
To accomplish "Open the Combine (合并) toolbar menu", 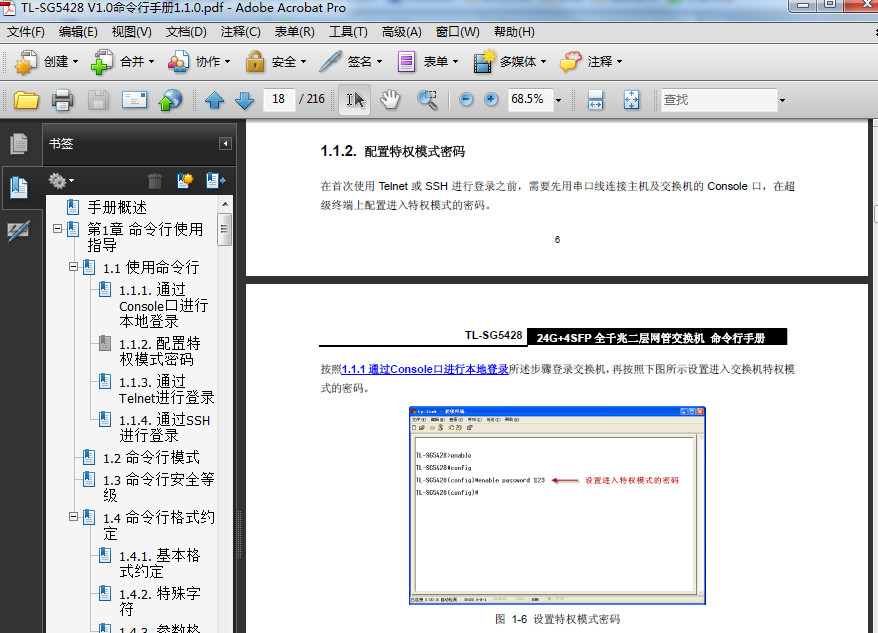I will [122, 62].
